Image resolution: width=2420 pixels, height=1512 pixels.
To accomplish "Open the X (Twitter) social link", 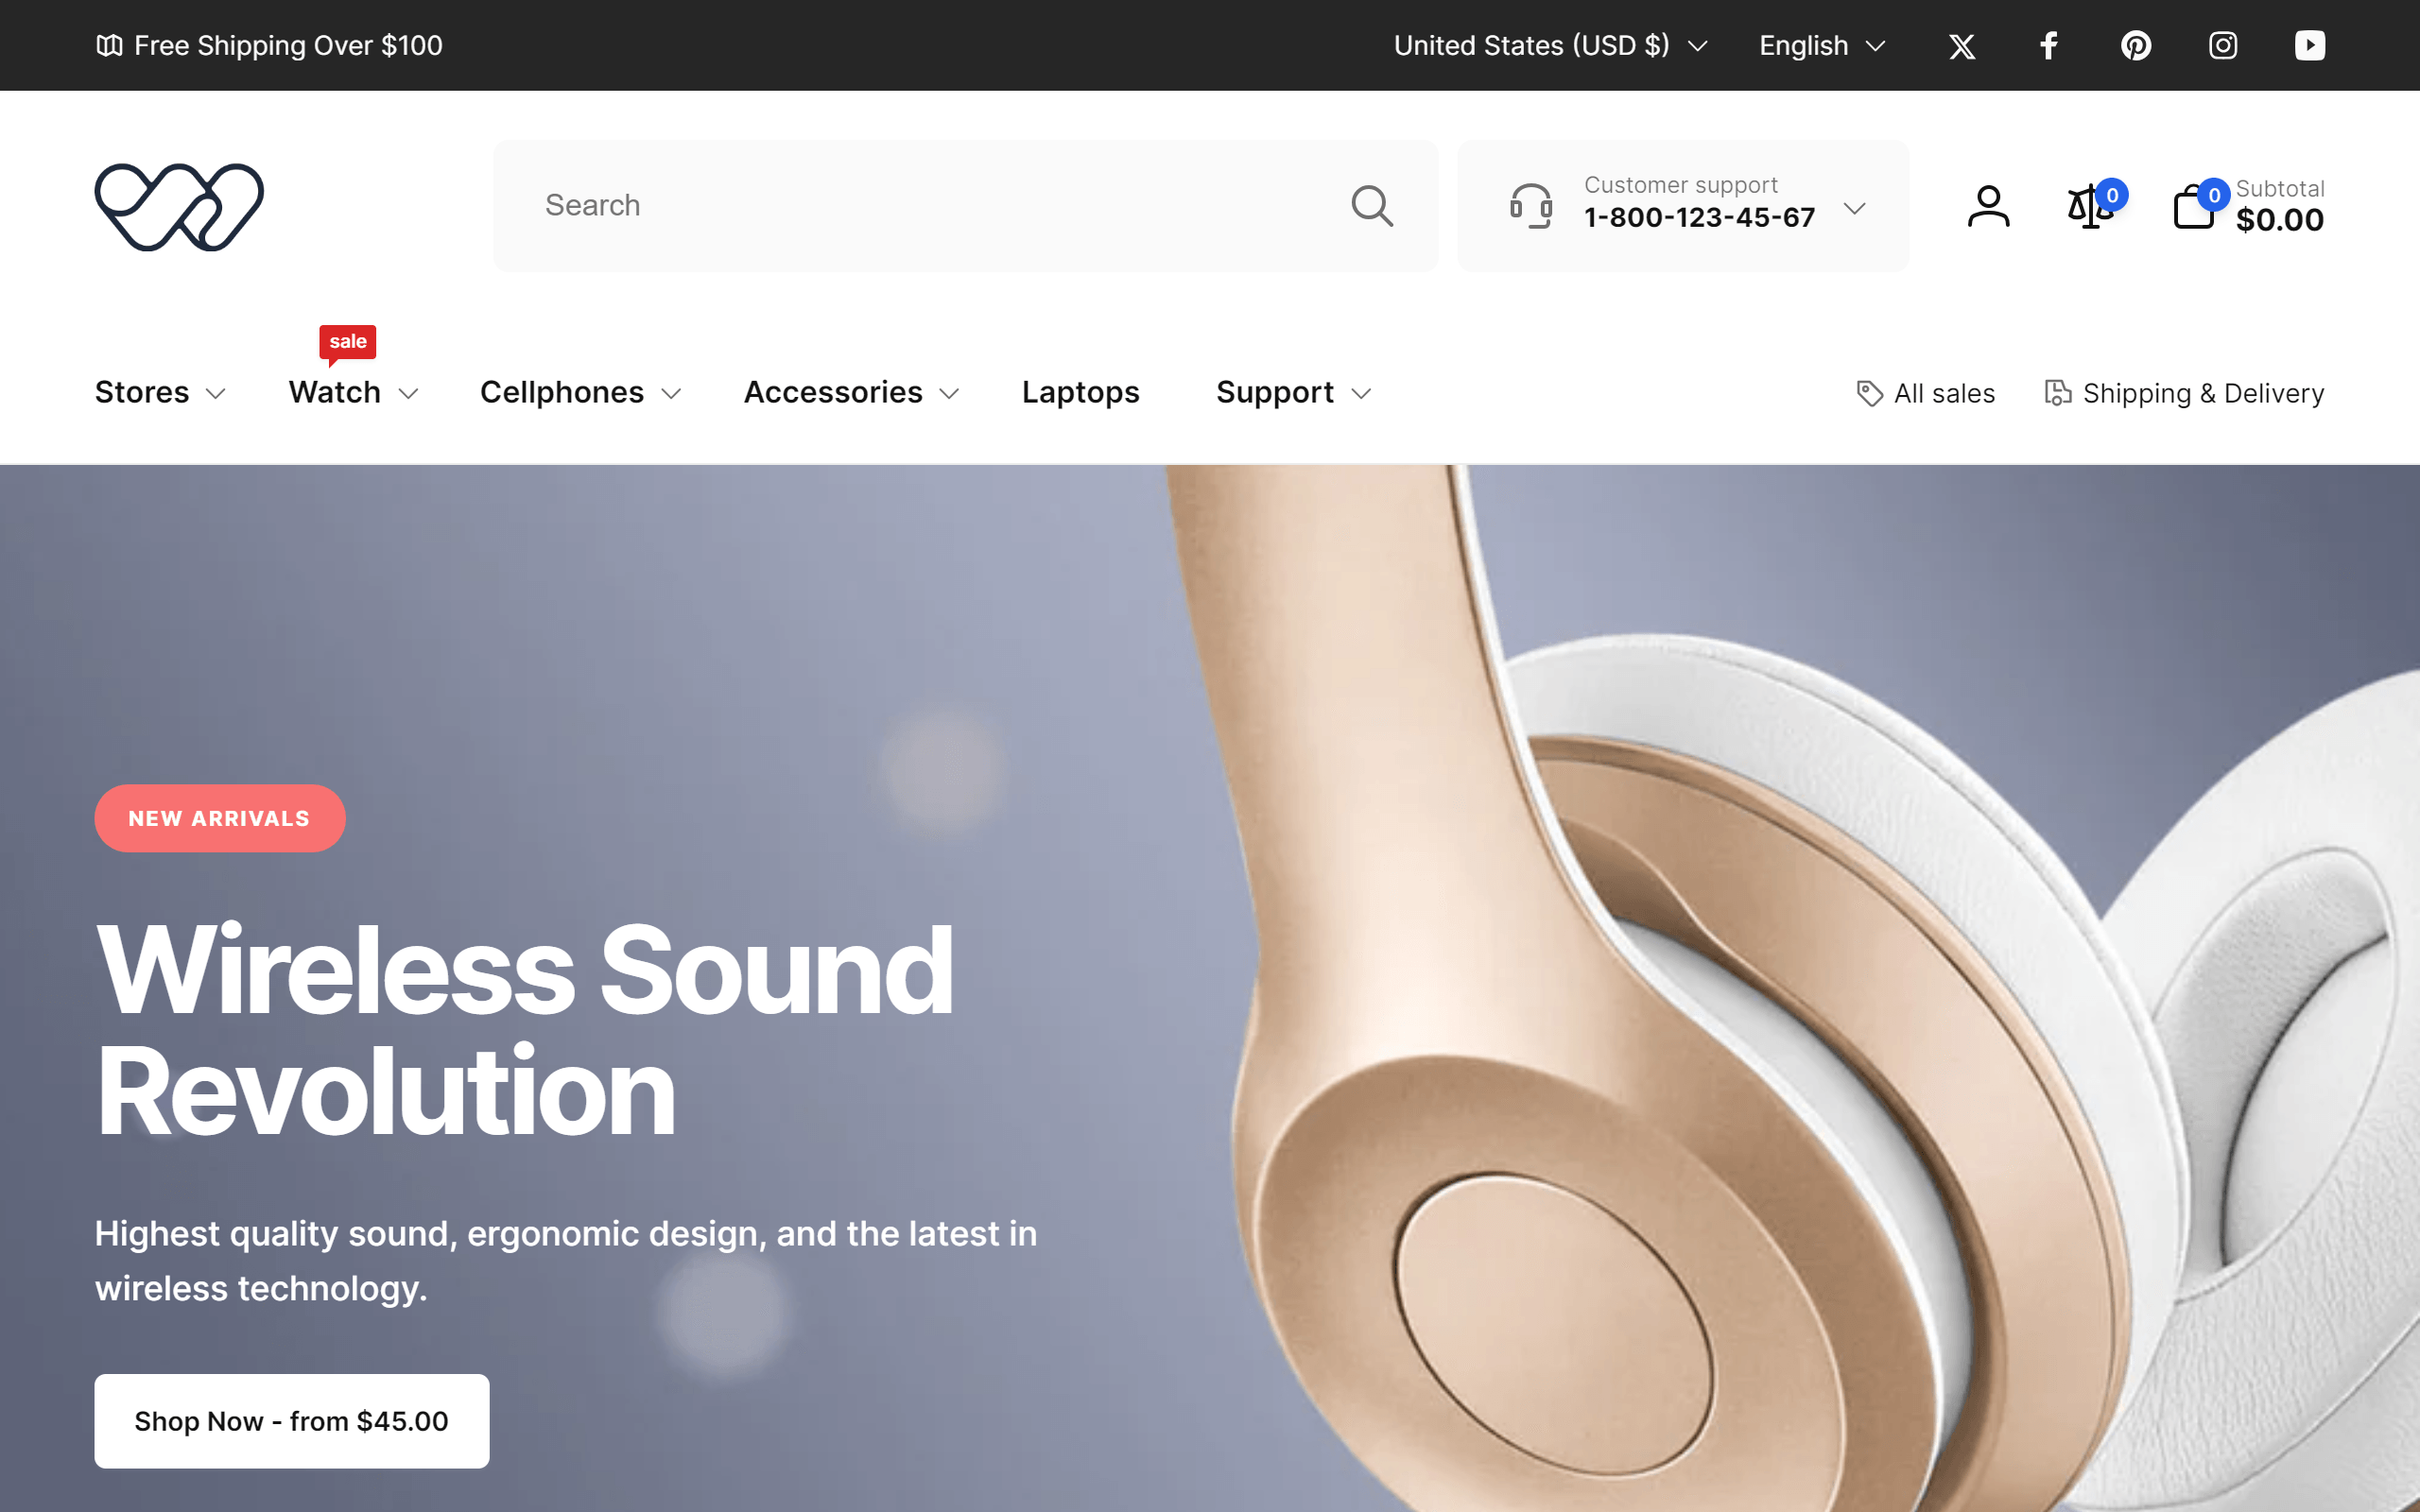I will (1961, 46).
